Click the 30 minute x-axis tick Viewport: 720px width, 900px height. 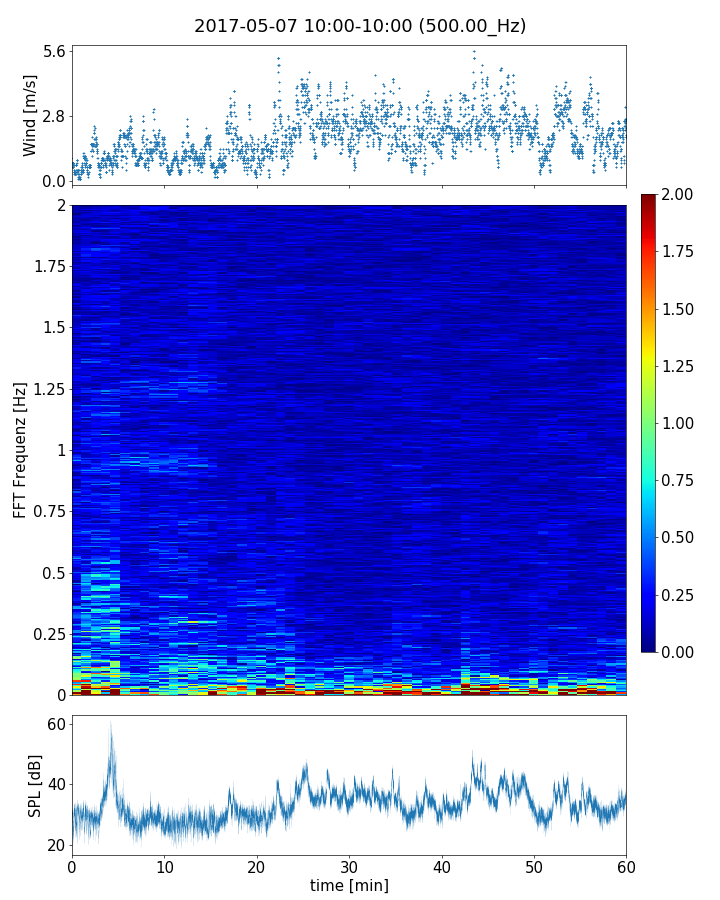(x=349, y=865)
